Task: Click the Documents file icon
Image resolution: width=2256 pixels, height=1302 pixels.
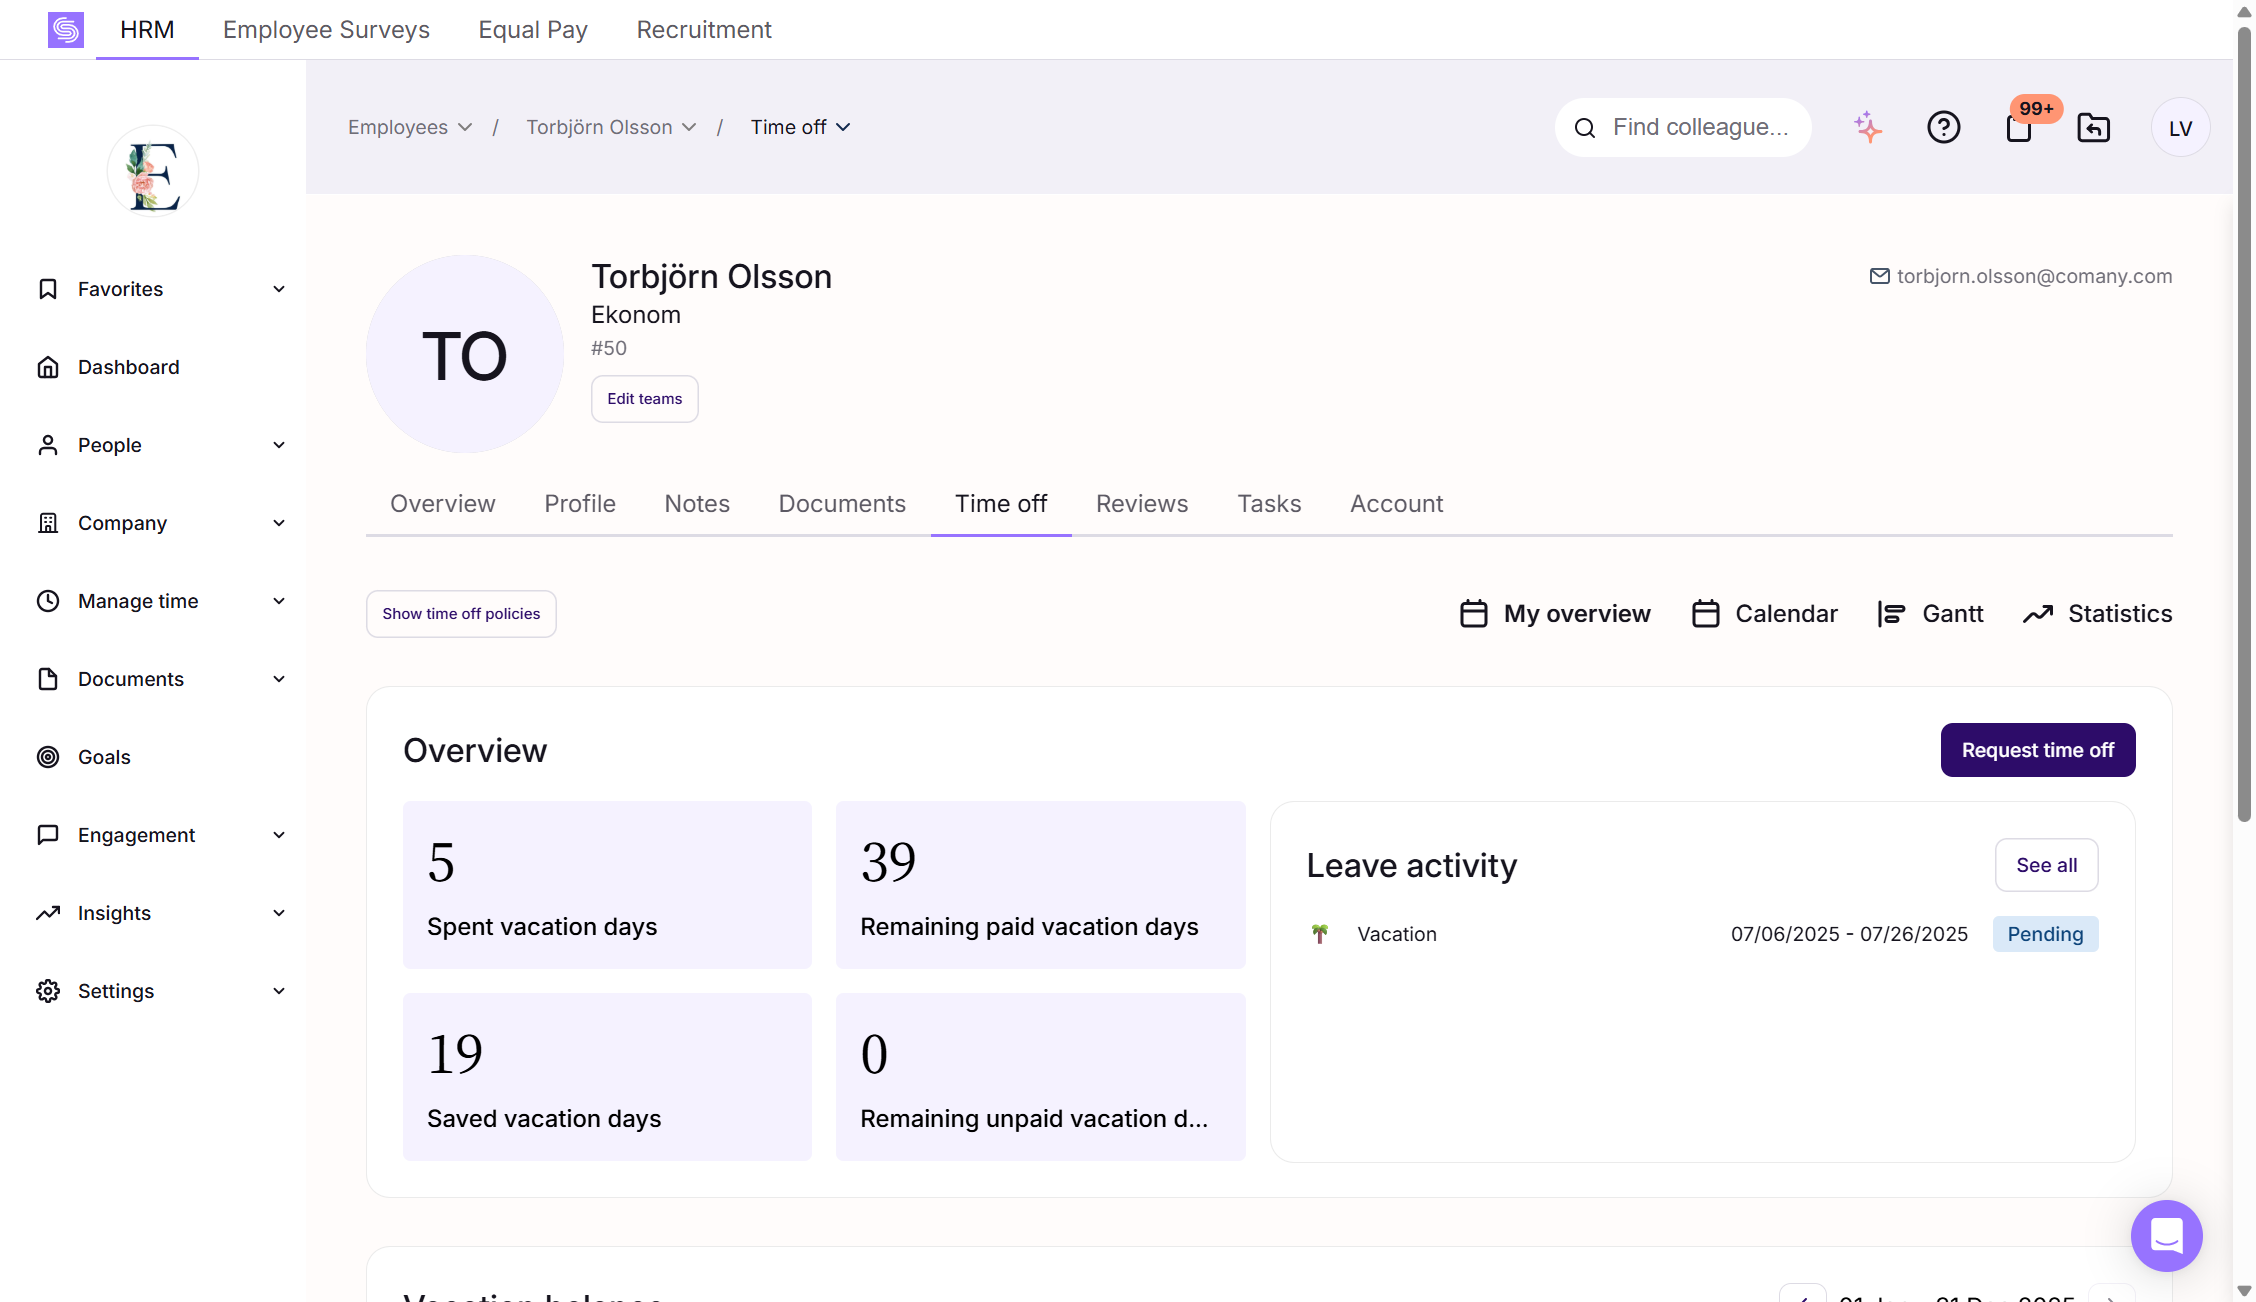Action: point(48,679)
